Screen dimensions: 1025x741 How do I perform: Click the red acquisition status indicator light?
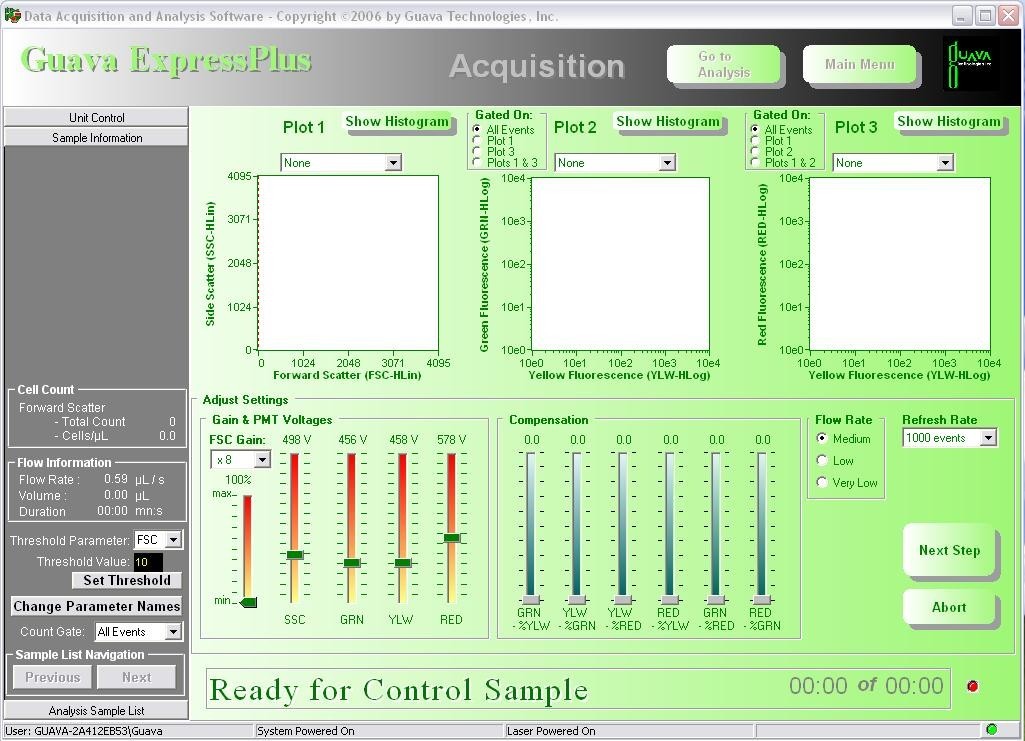pos(973,686)
